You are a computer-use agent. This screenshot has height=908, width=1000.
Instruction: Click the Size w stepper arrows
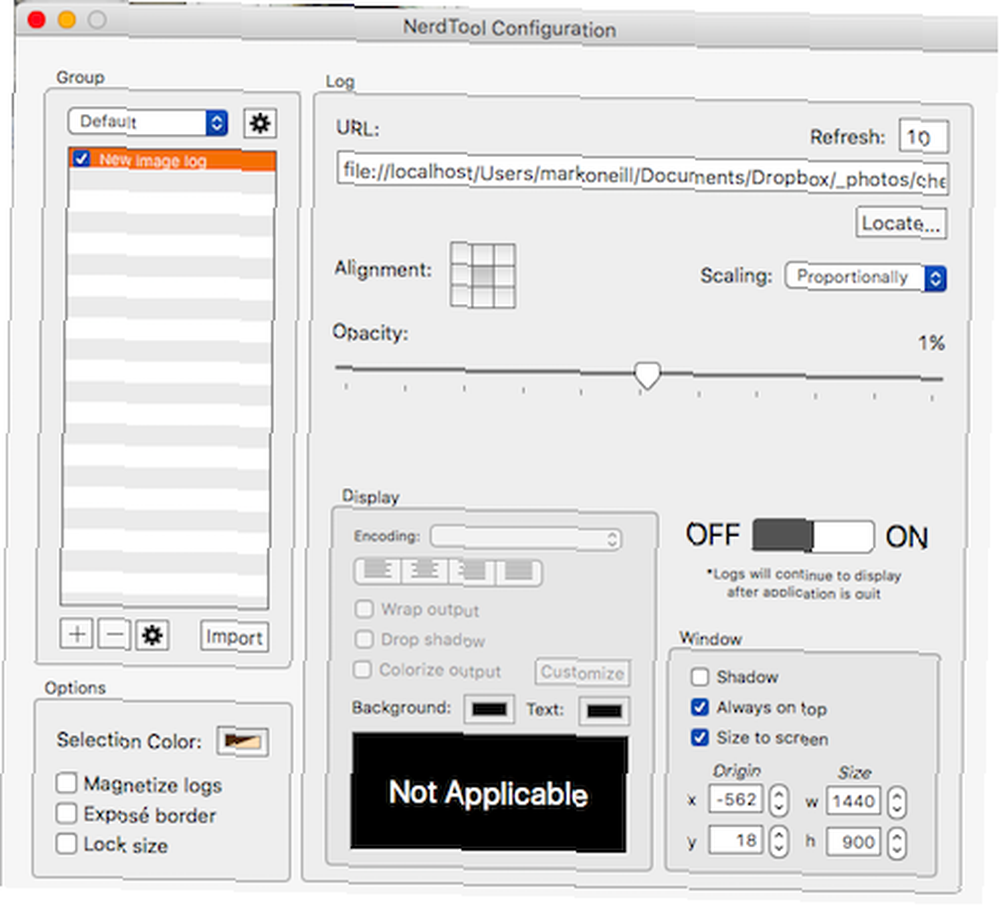click(897, 802)
